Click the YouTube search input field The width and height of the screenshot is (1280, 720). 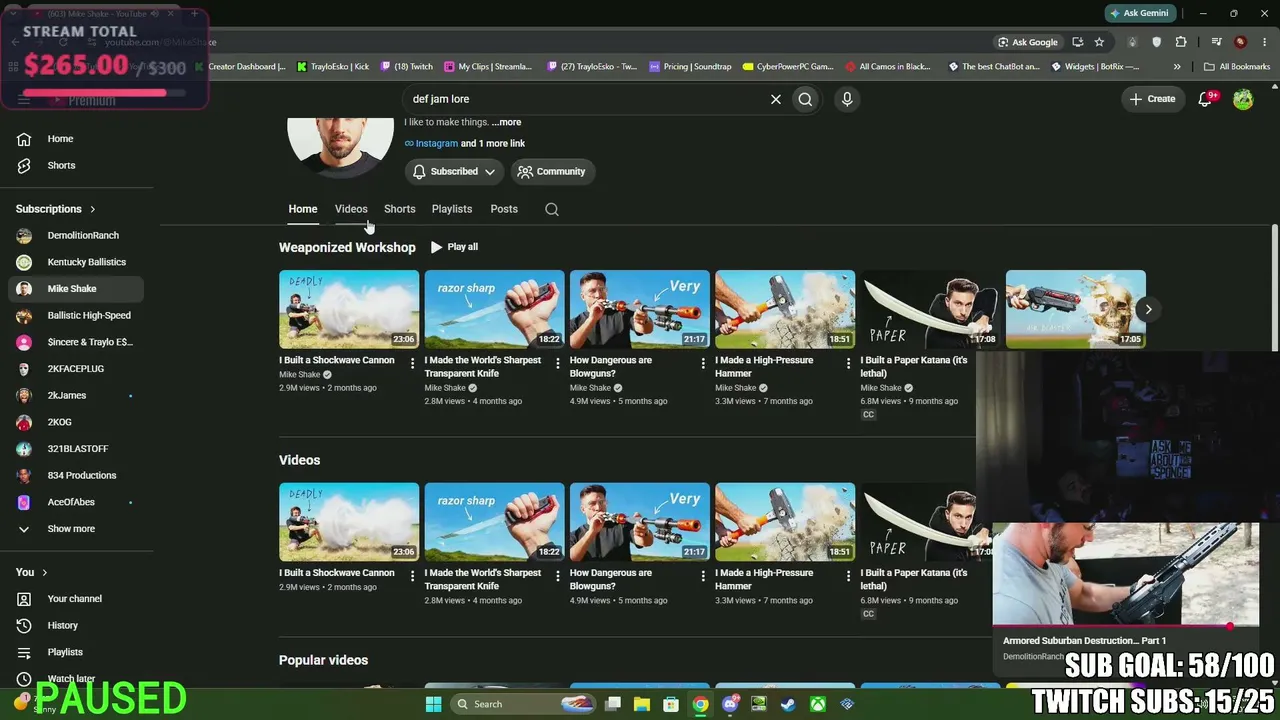click(x=585, y=99)
